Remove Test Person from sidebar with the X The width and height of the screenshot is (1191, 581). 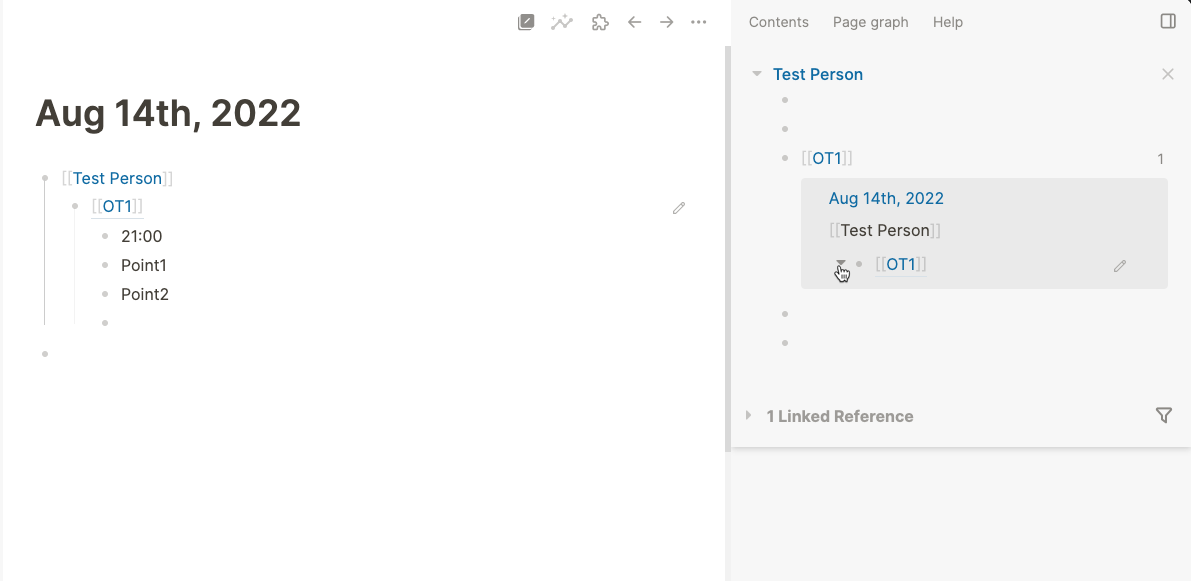pos(1167,73)
